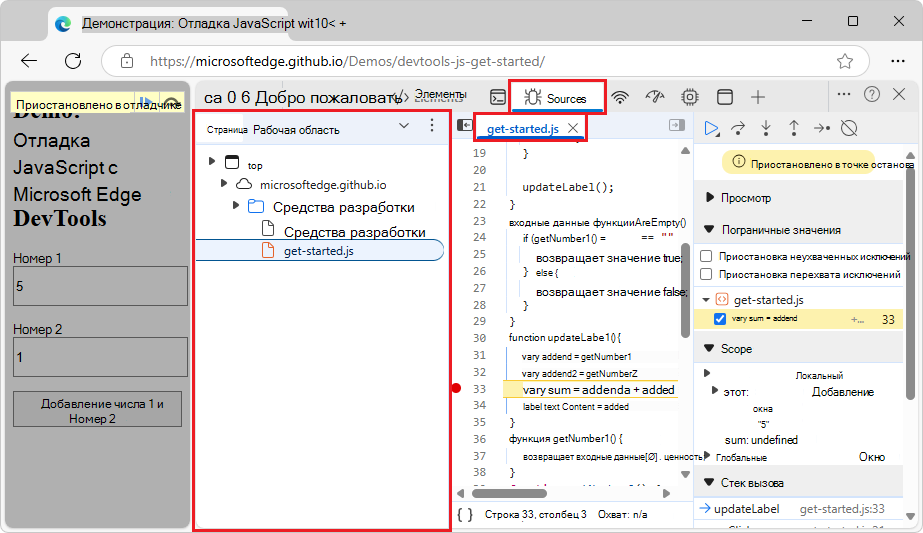Screen dimensions: 923x533
Task: Expand Средства разработки folder
Action: click(x=235, y=206)
